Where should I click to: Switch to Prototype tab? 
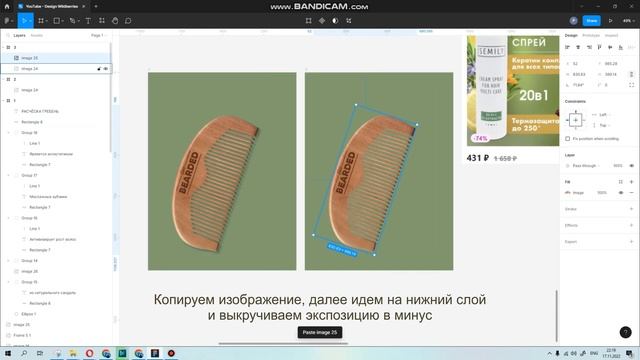tap(591, 36)
